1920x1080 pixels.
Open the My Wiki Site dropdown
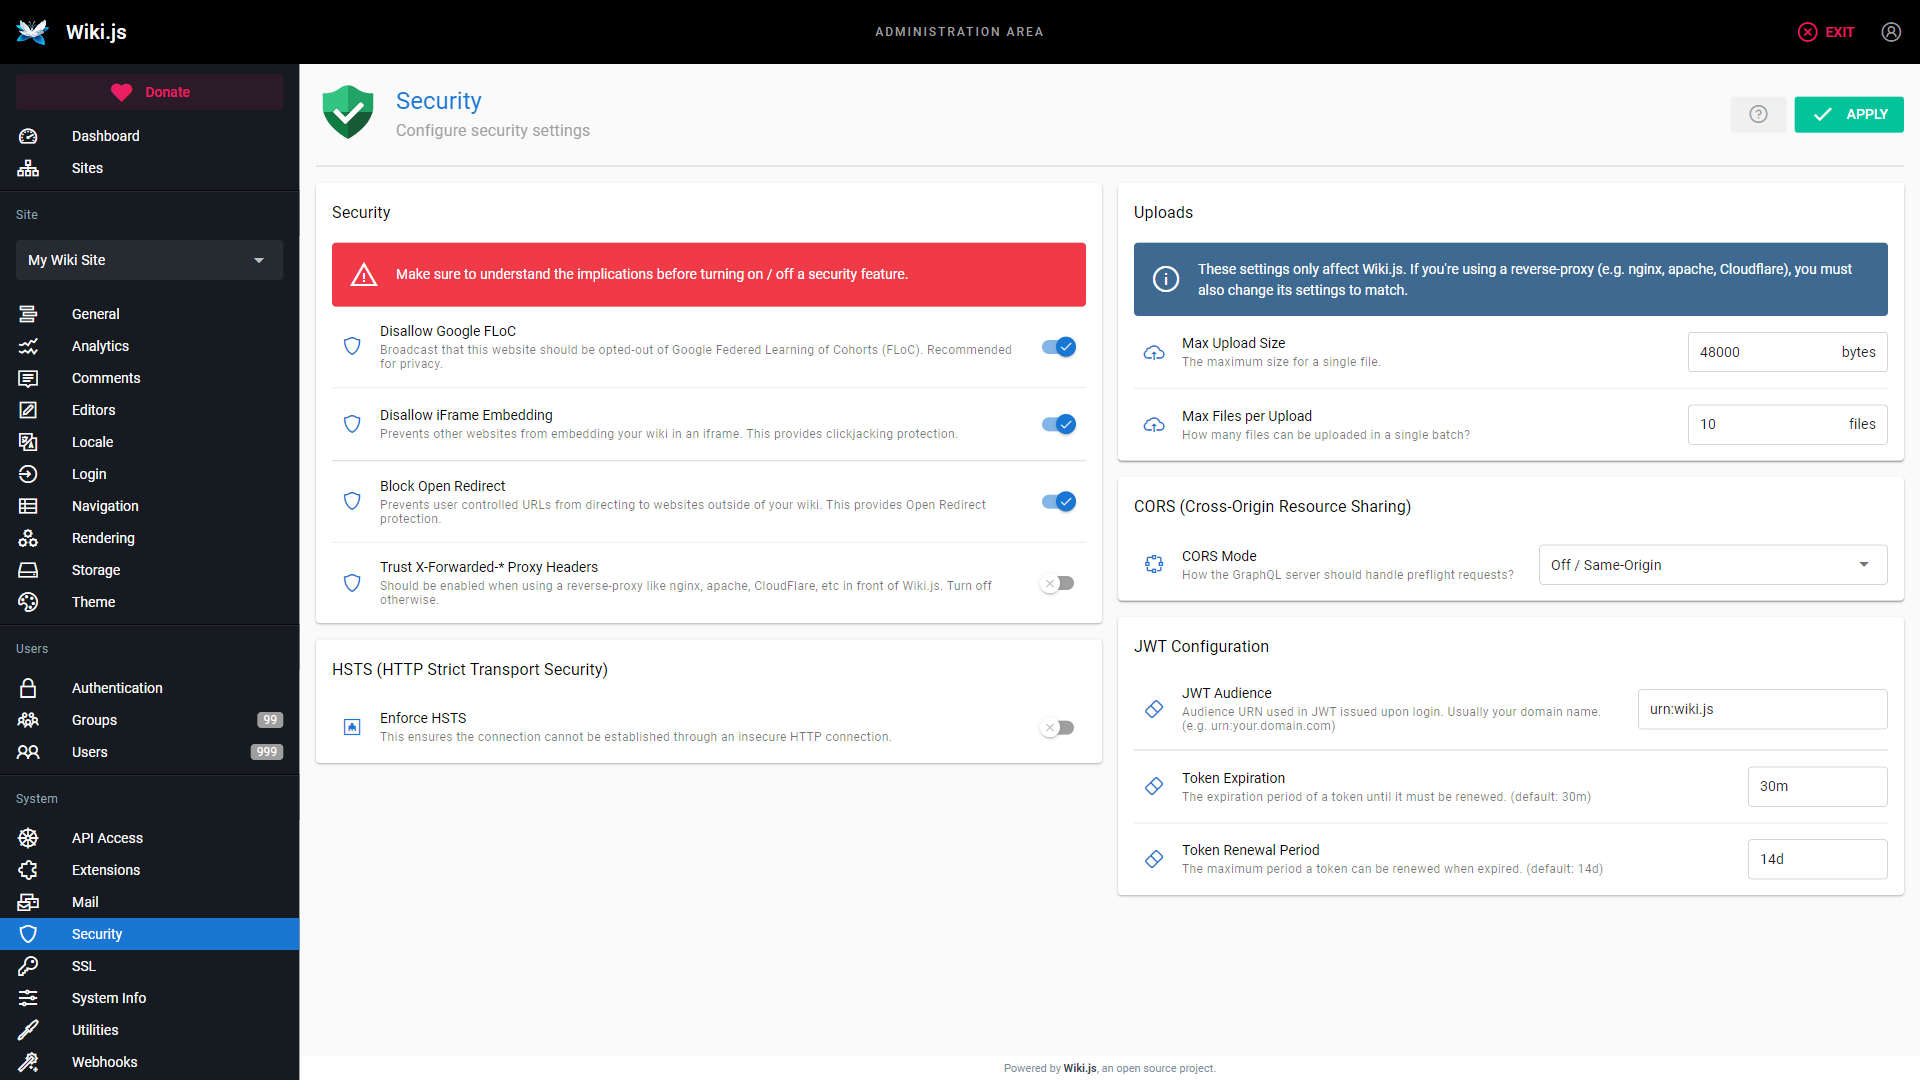[x=149, y=260]
